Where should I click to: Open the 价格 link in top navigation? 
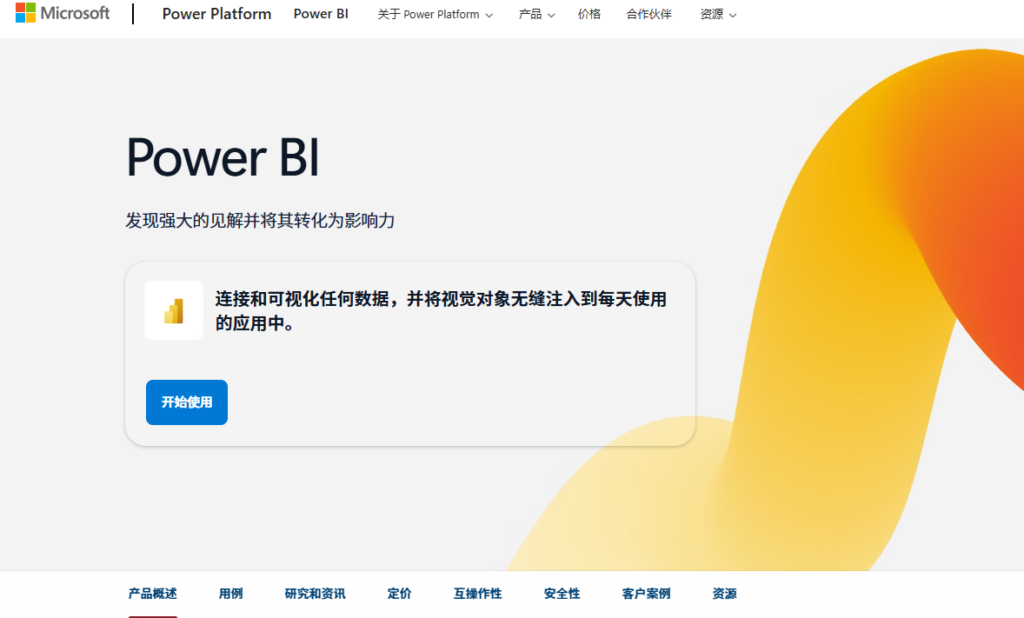(589, 15)
